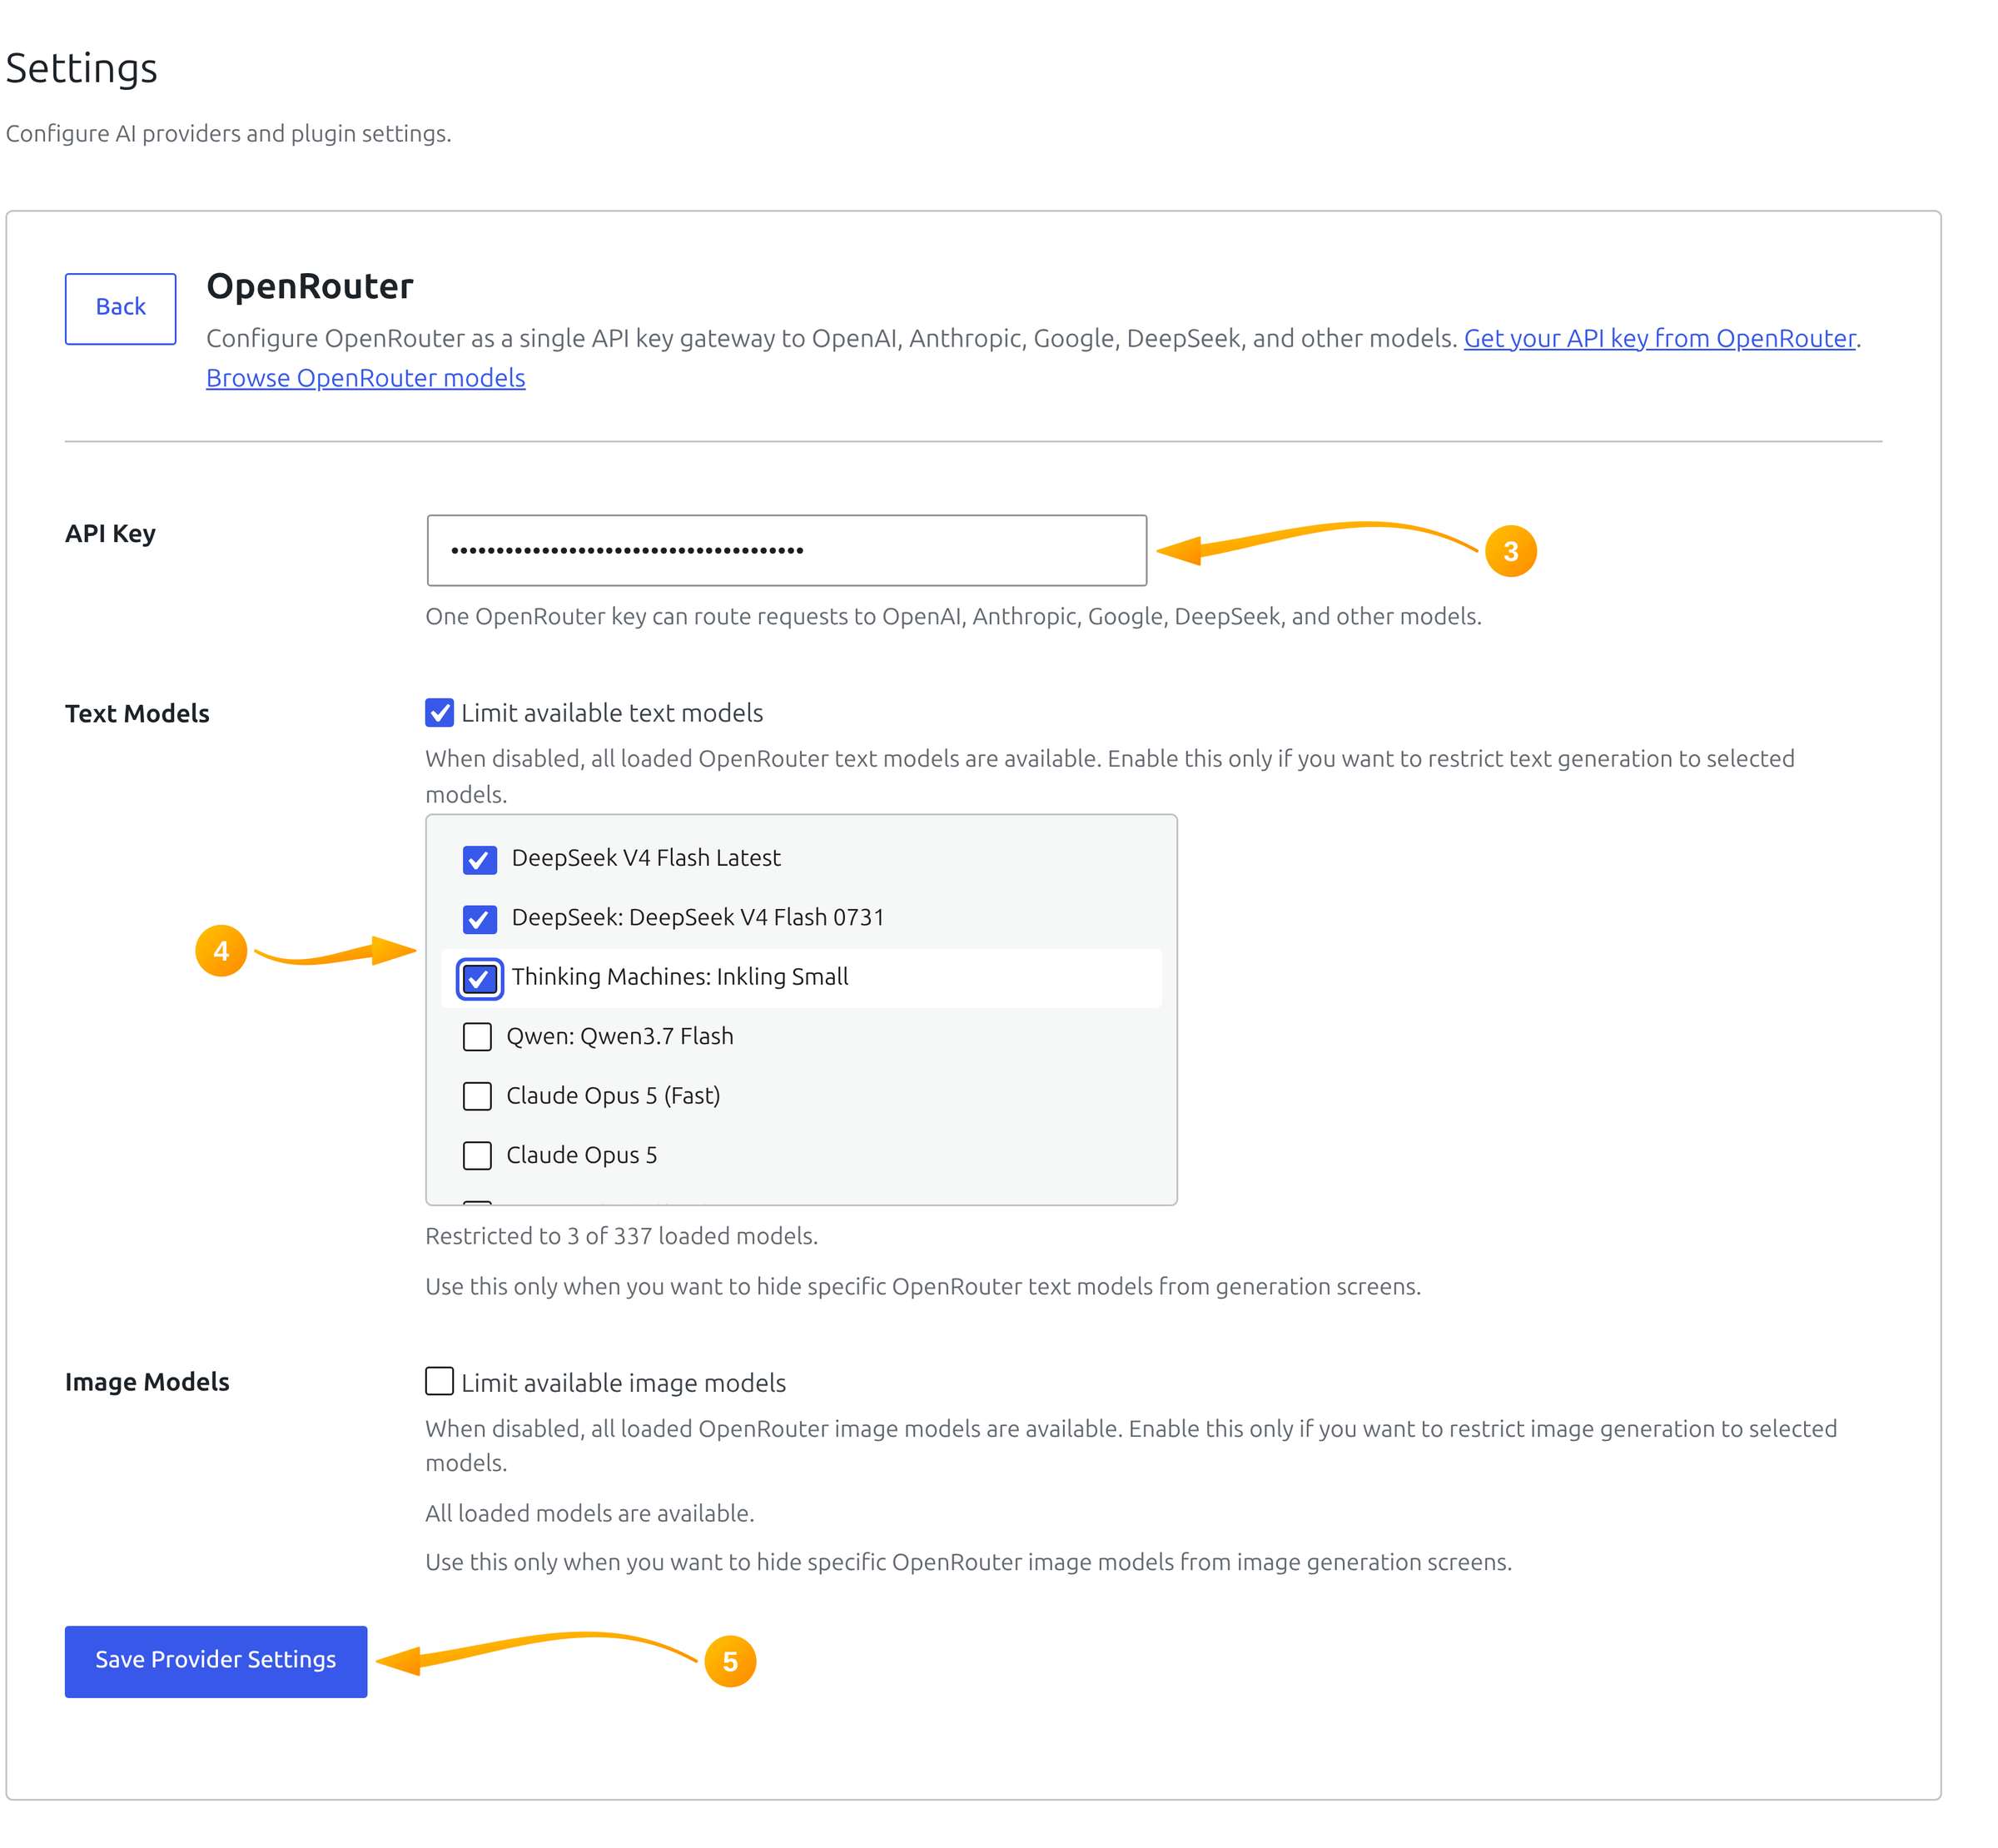Uncheck Thinking Machines: Inkling Small model

[x=479, y=978]
